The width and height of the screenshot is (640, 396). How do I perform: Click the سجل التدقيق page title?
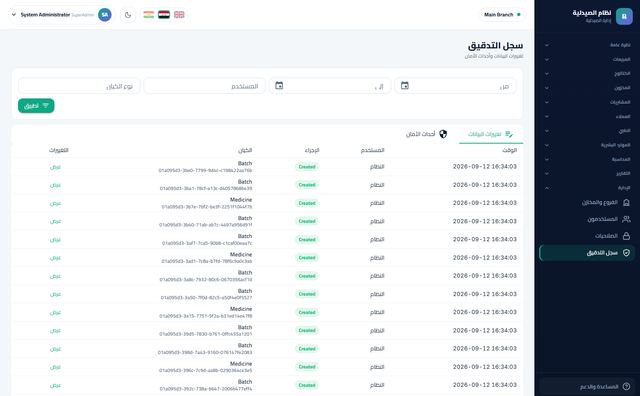point(495,45)
